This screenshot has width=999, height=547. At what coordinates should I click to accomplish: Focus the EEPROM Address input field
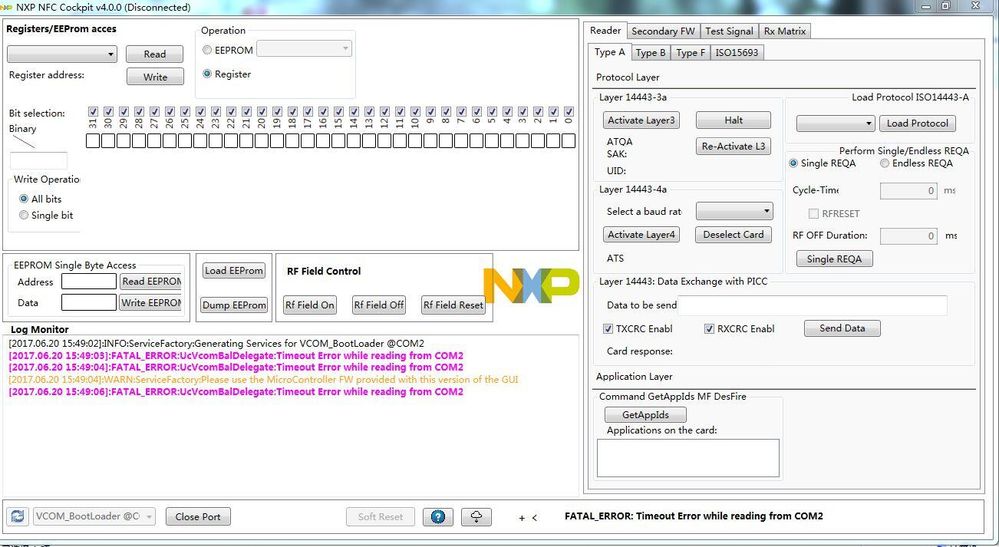tap(89, 281)
